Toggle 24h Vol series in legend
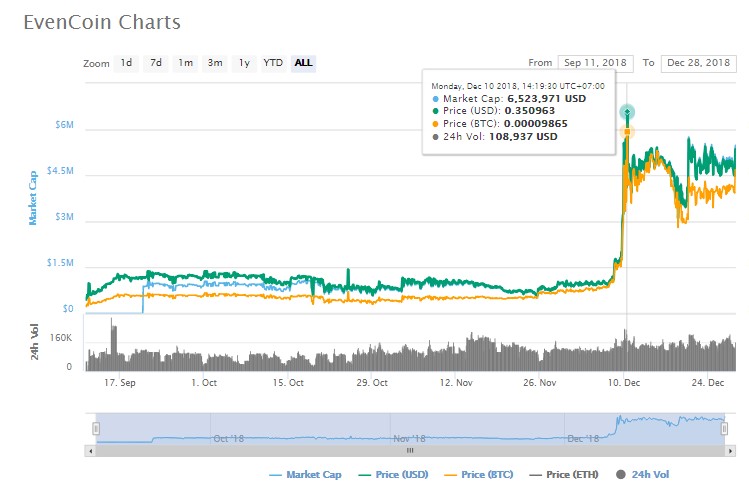Screen dimensions: 749x496 [x=642, y=474]
